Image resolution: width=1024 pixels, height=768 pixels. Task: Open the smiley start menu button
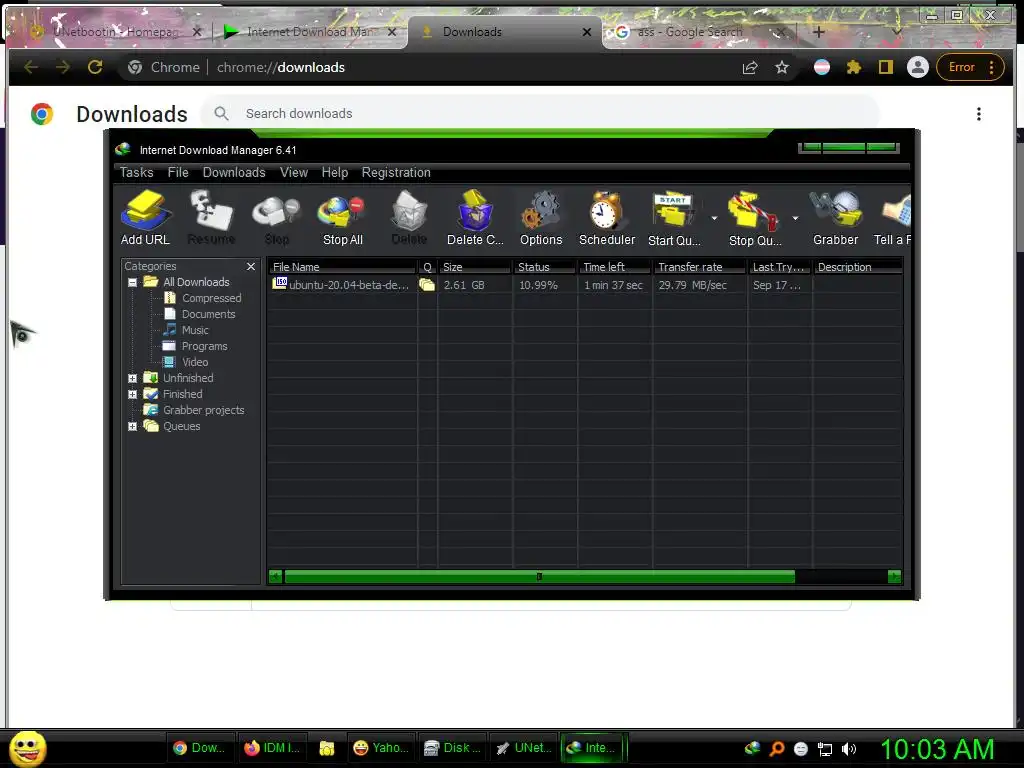pos(28,748)
